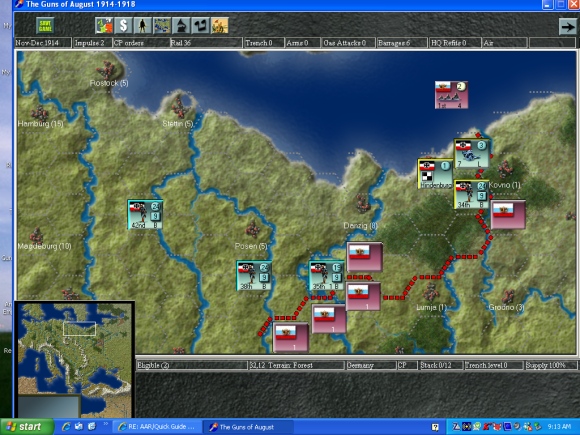Open the soldier silhouette units screen
This screenshot has height=435, width=580.
tap(142, 26)
